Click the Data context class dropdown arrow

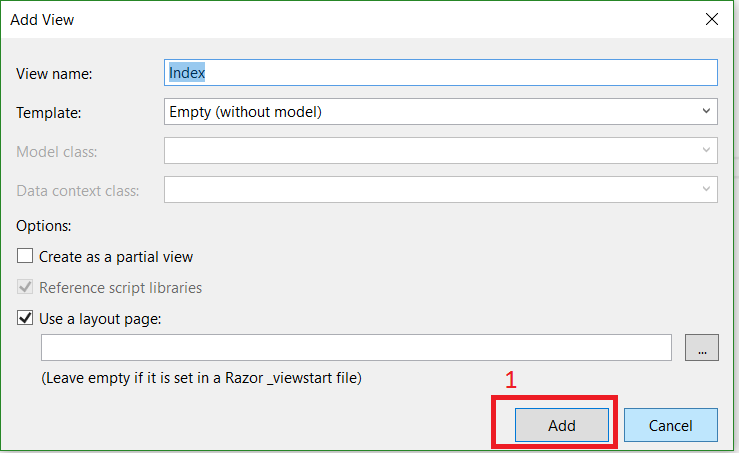click(x=707, y=189)
